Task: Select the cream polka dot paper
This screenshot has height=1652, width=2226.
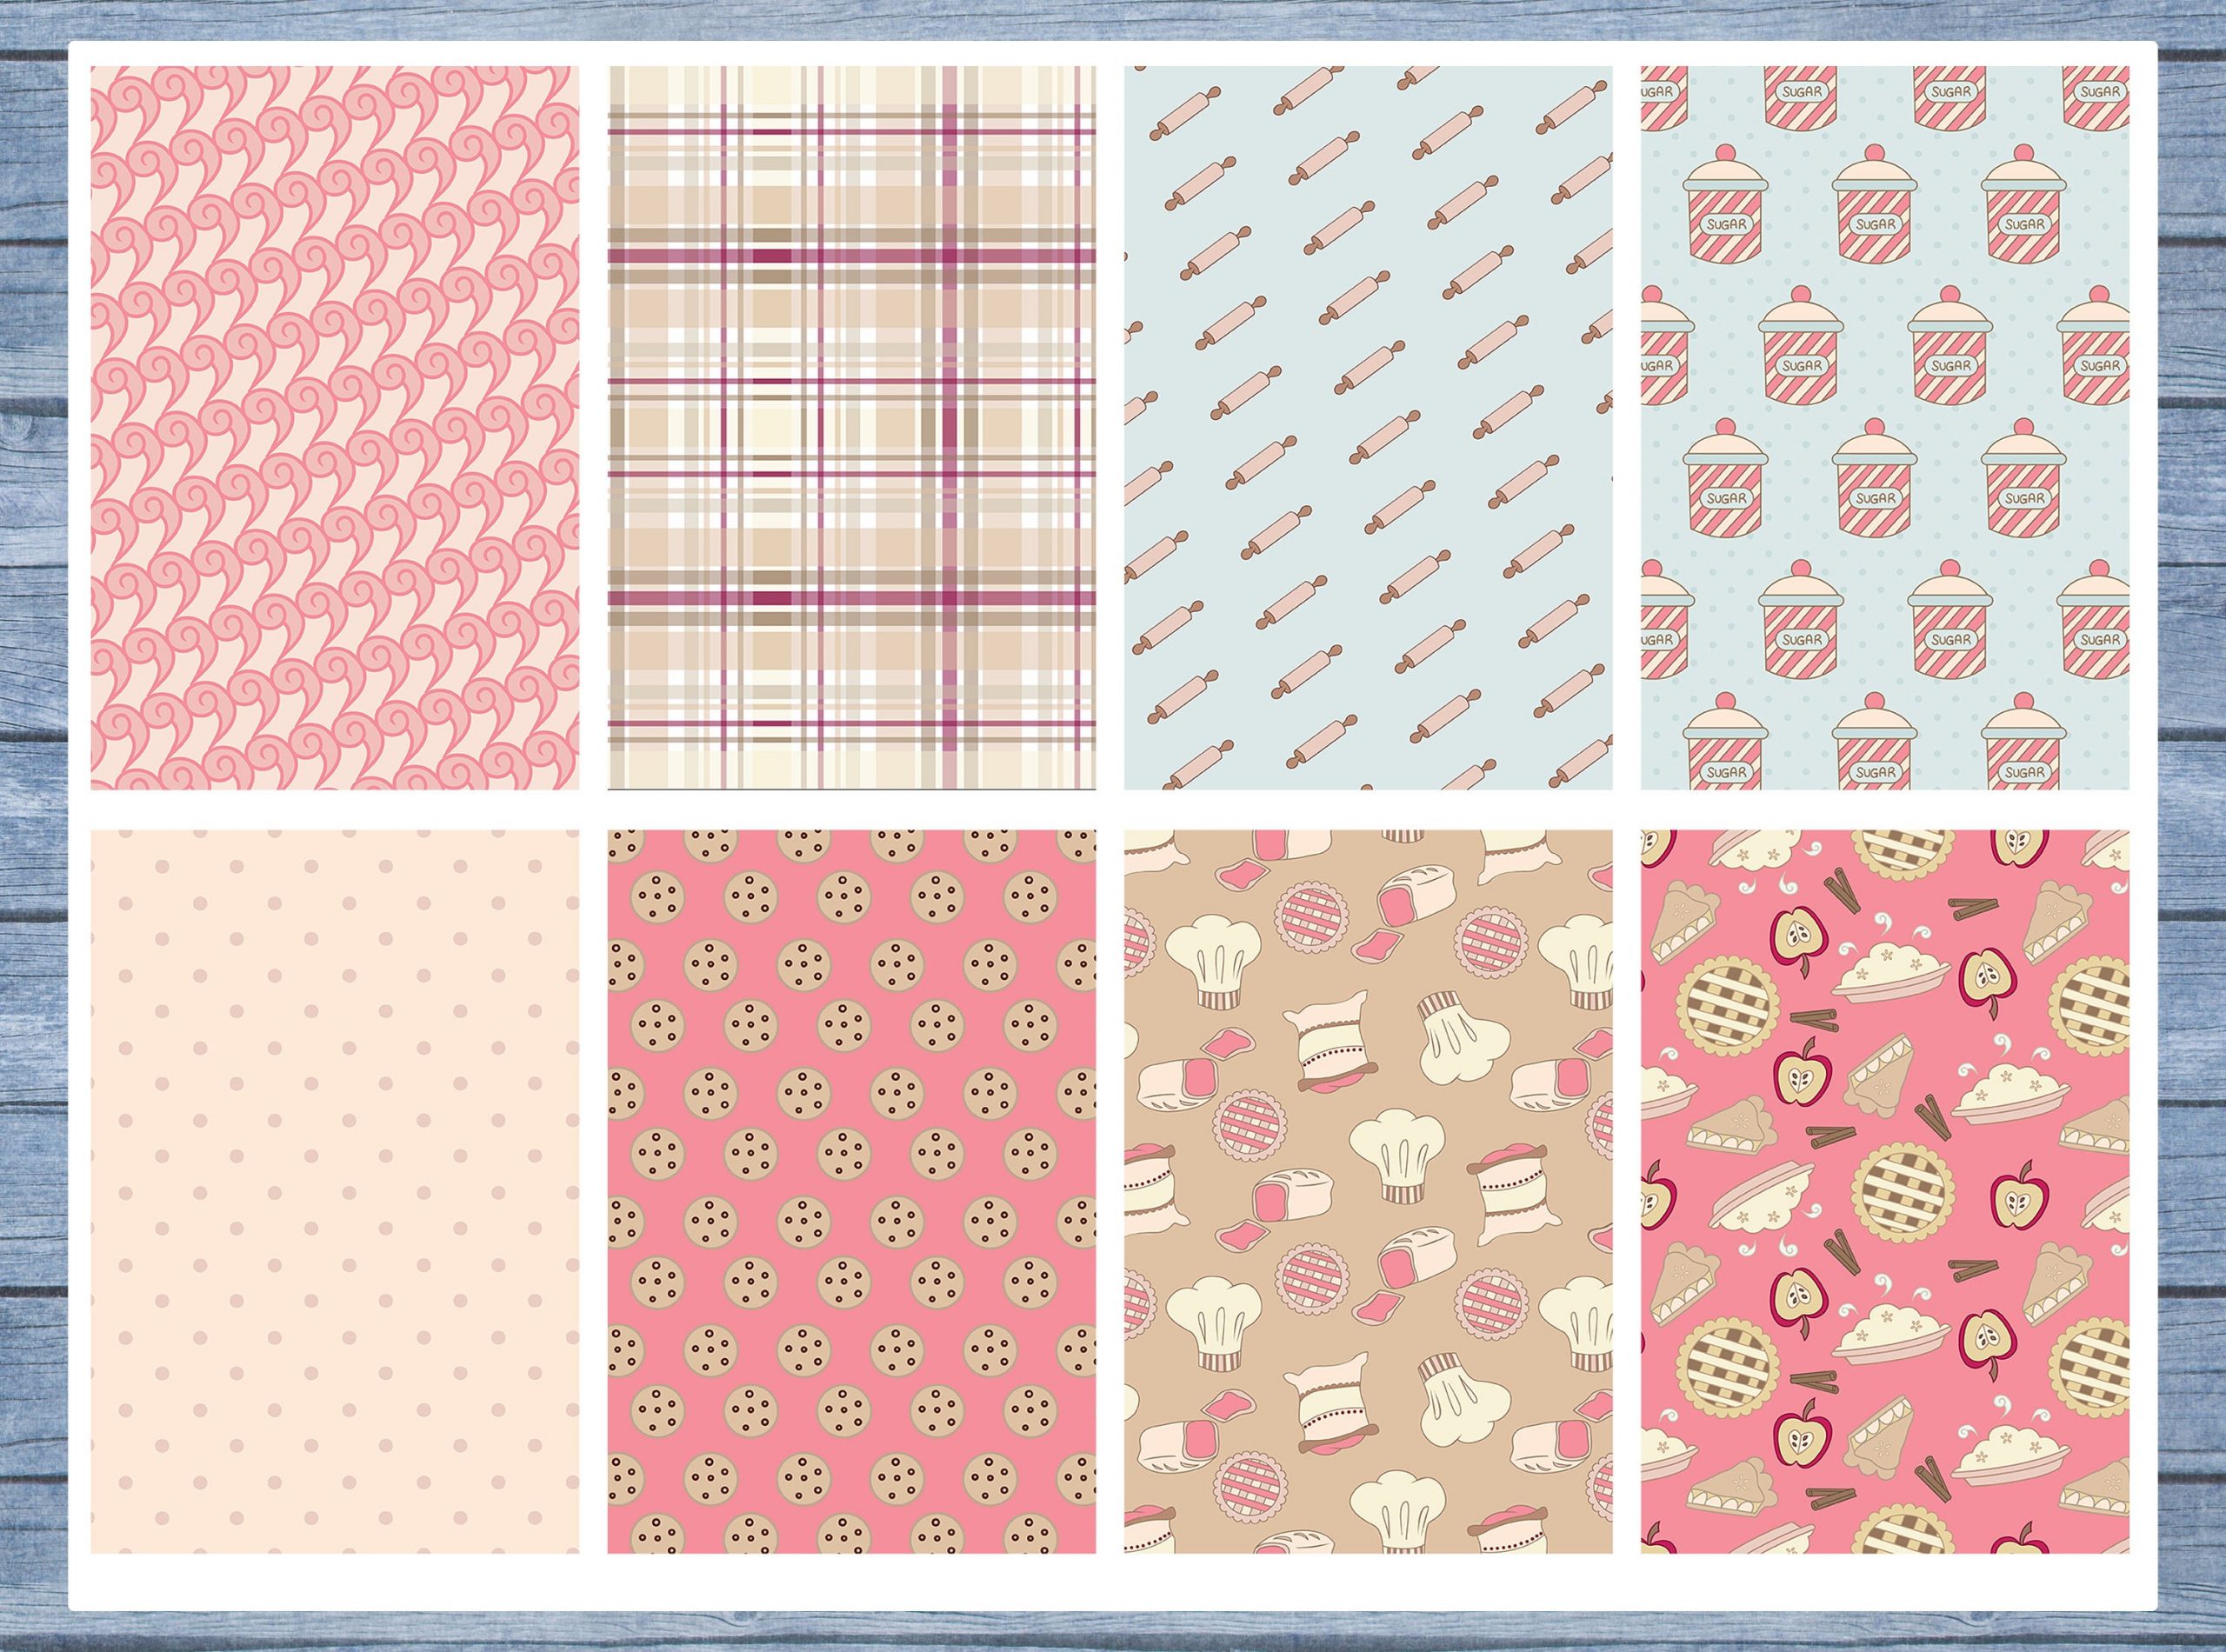Action: (334, 1190)
